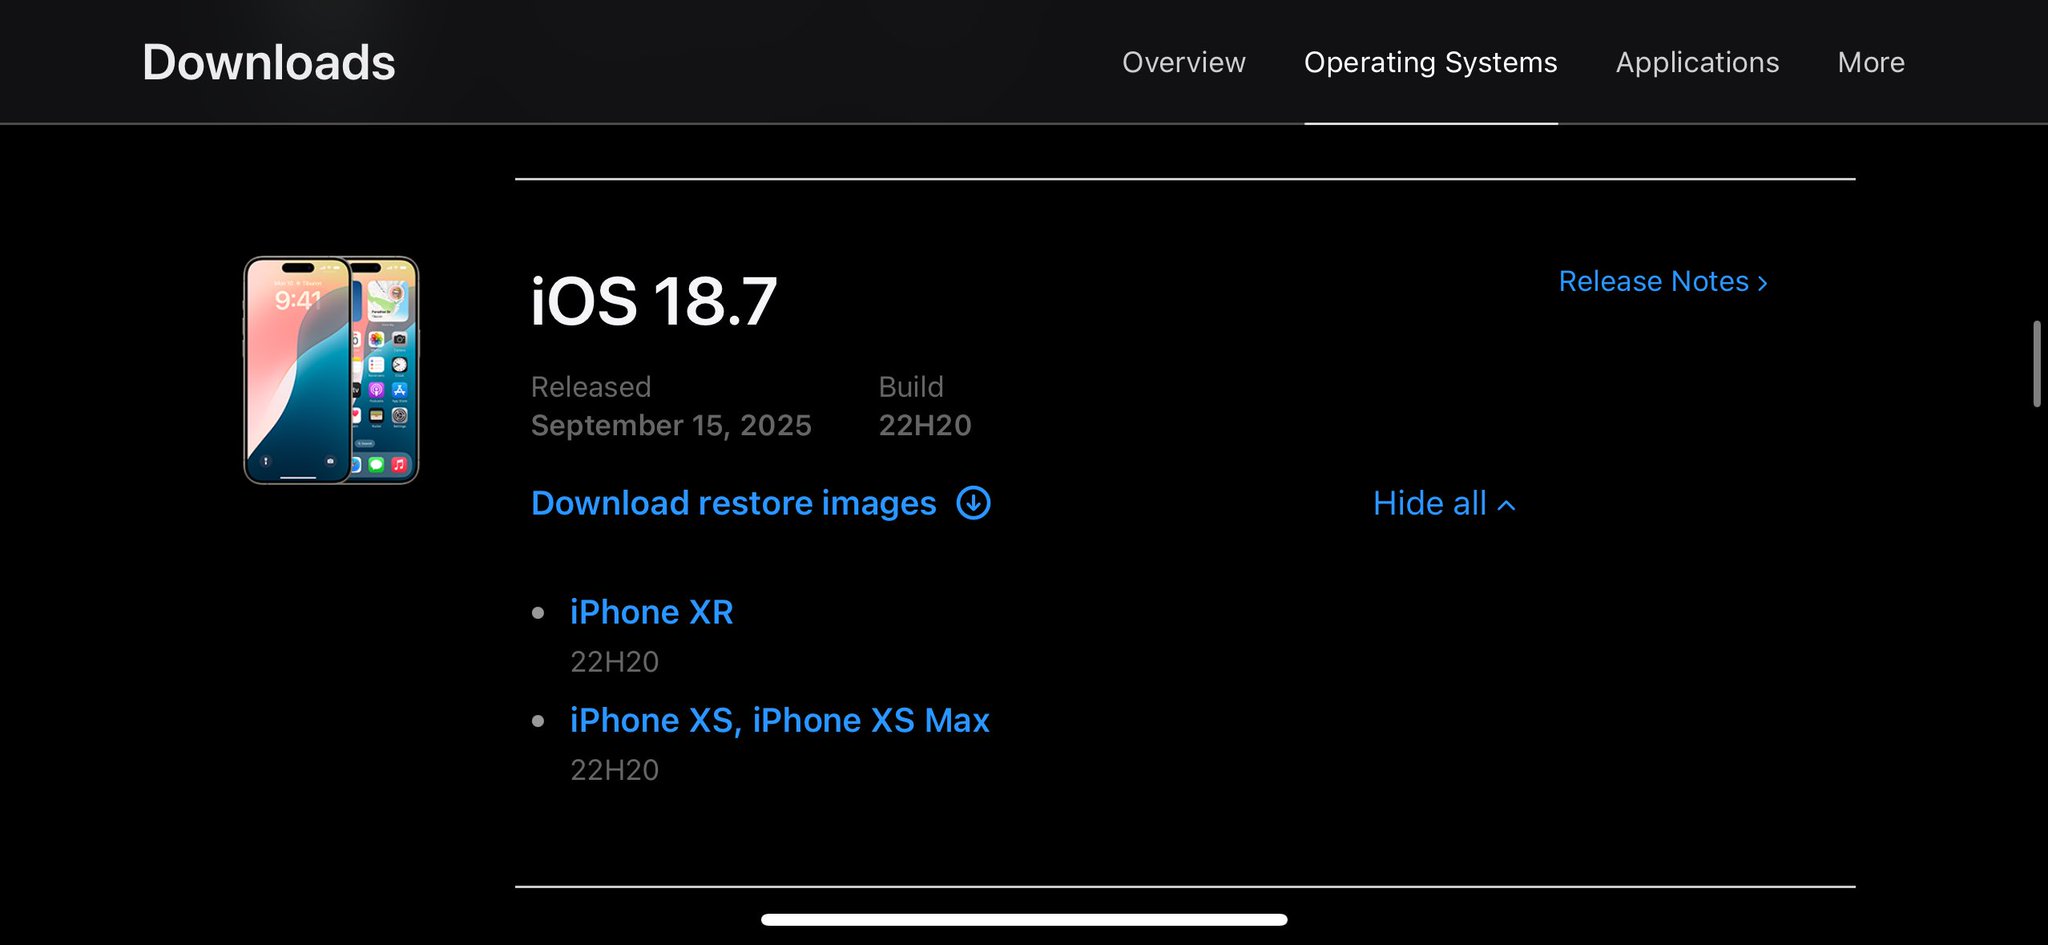The image size is (2048, 945).
Task: Download the iPhone XR restore image
Action: pyautogui.click(x=651, y=612)
